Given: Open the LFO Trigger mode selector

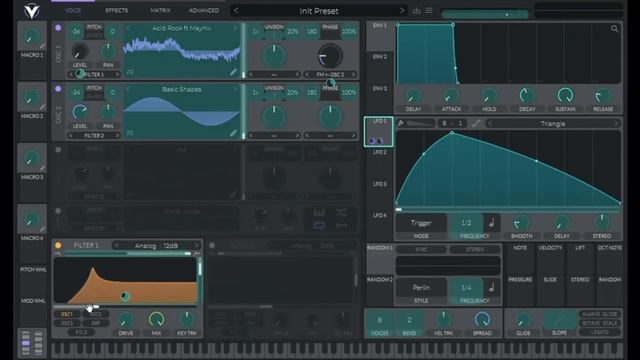Looking at the screenshot, I should (421, 223).
